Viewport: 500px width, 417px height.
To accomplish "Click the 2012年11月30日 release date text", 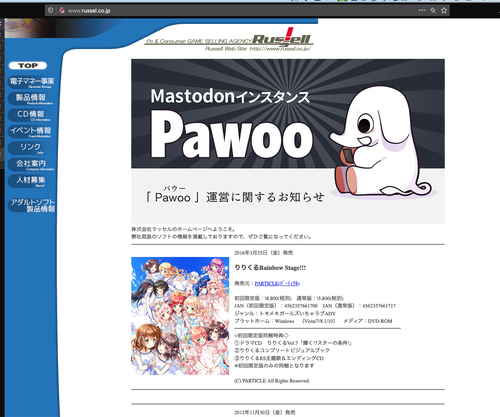I will coord(265,413).
